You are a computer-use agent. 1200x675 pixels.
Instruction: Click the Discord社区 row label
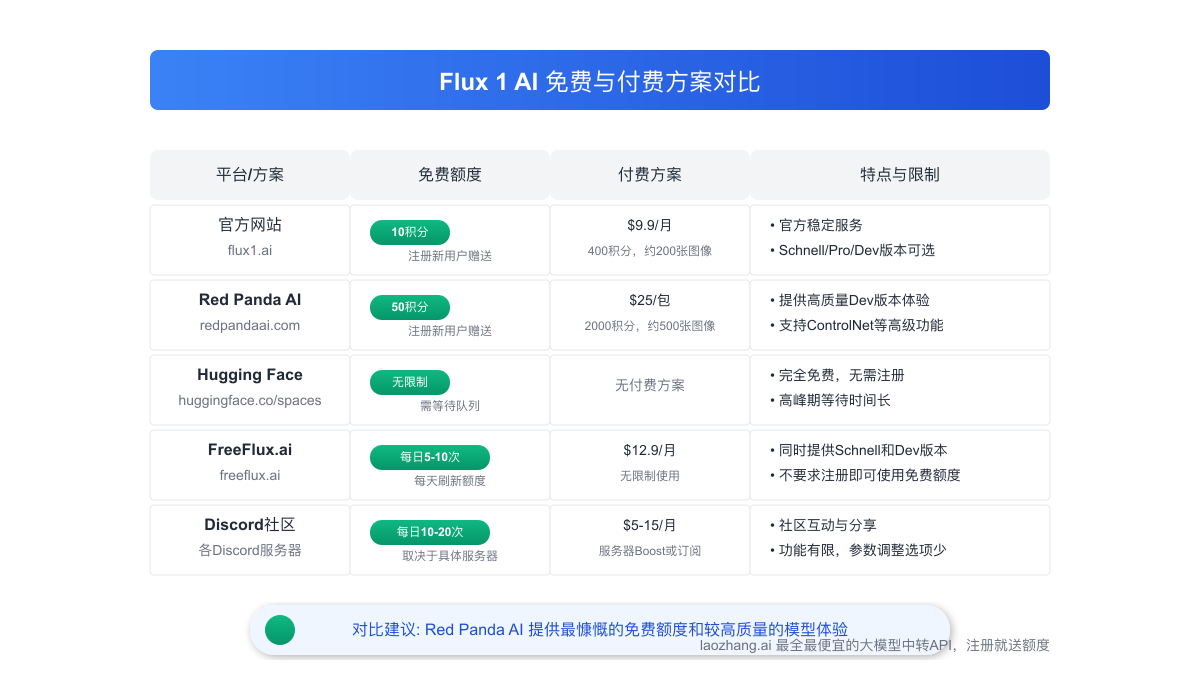(x=249, y=524)
